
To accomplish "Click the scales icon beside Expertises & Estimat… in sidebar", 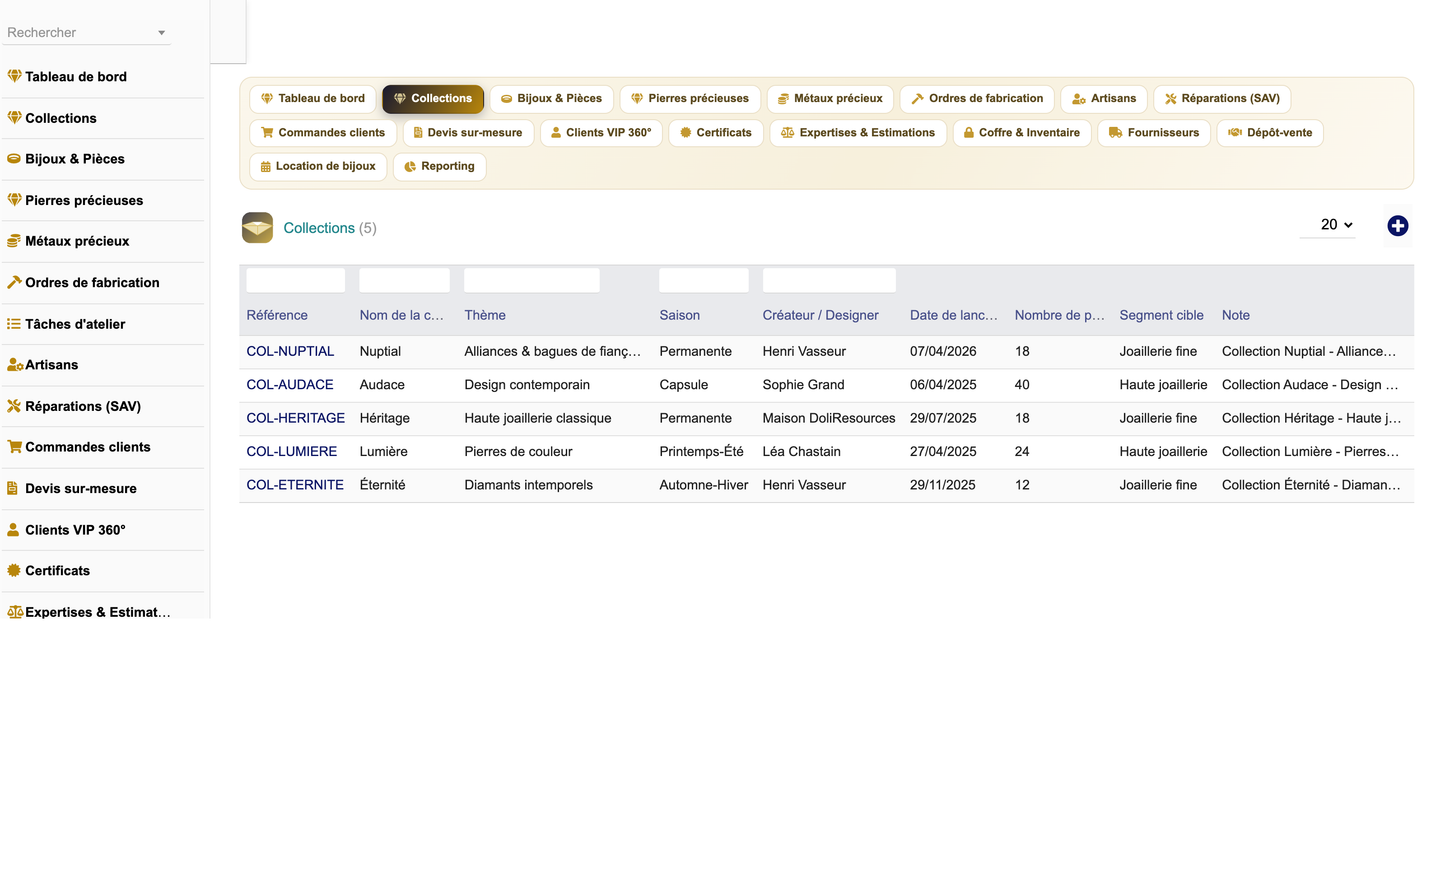I will coord(15,612).
